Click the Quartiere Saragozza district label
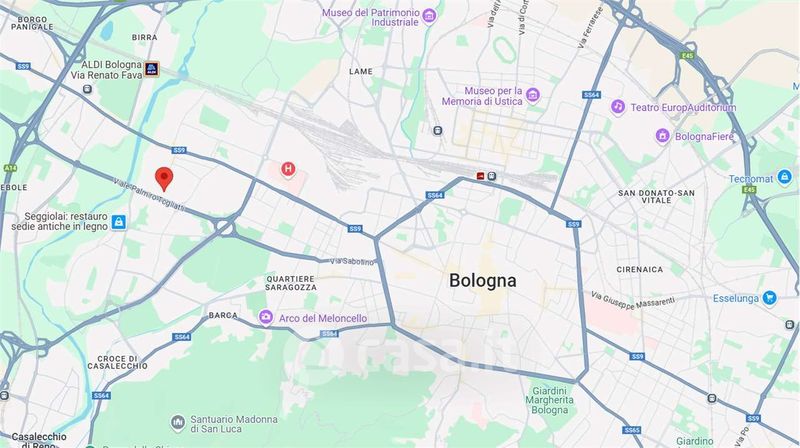Image resolution: width=800 pixels, height=448 pixels. pos(291,283)
